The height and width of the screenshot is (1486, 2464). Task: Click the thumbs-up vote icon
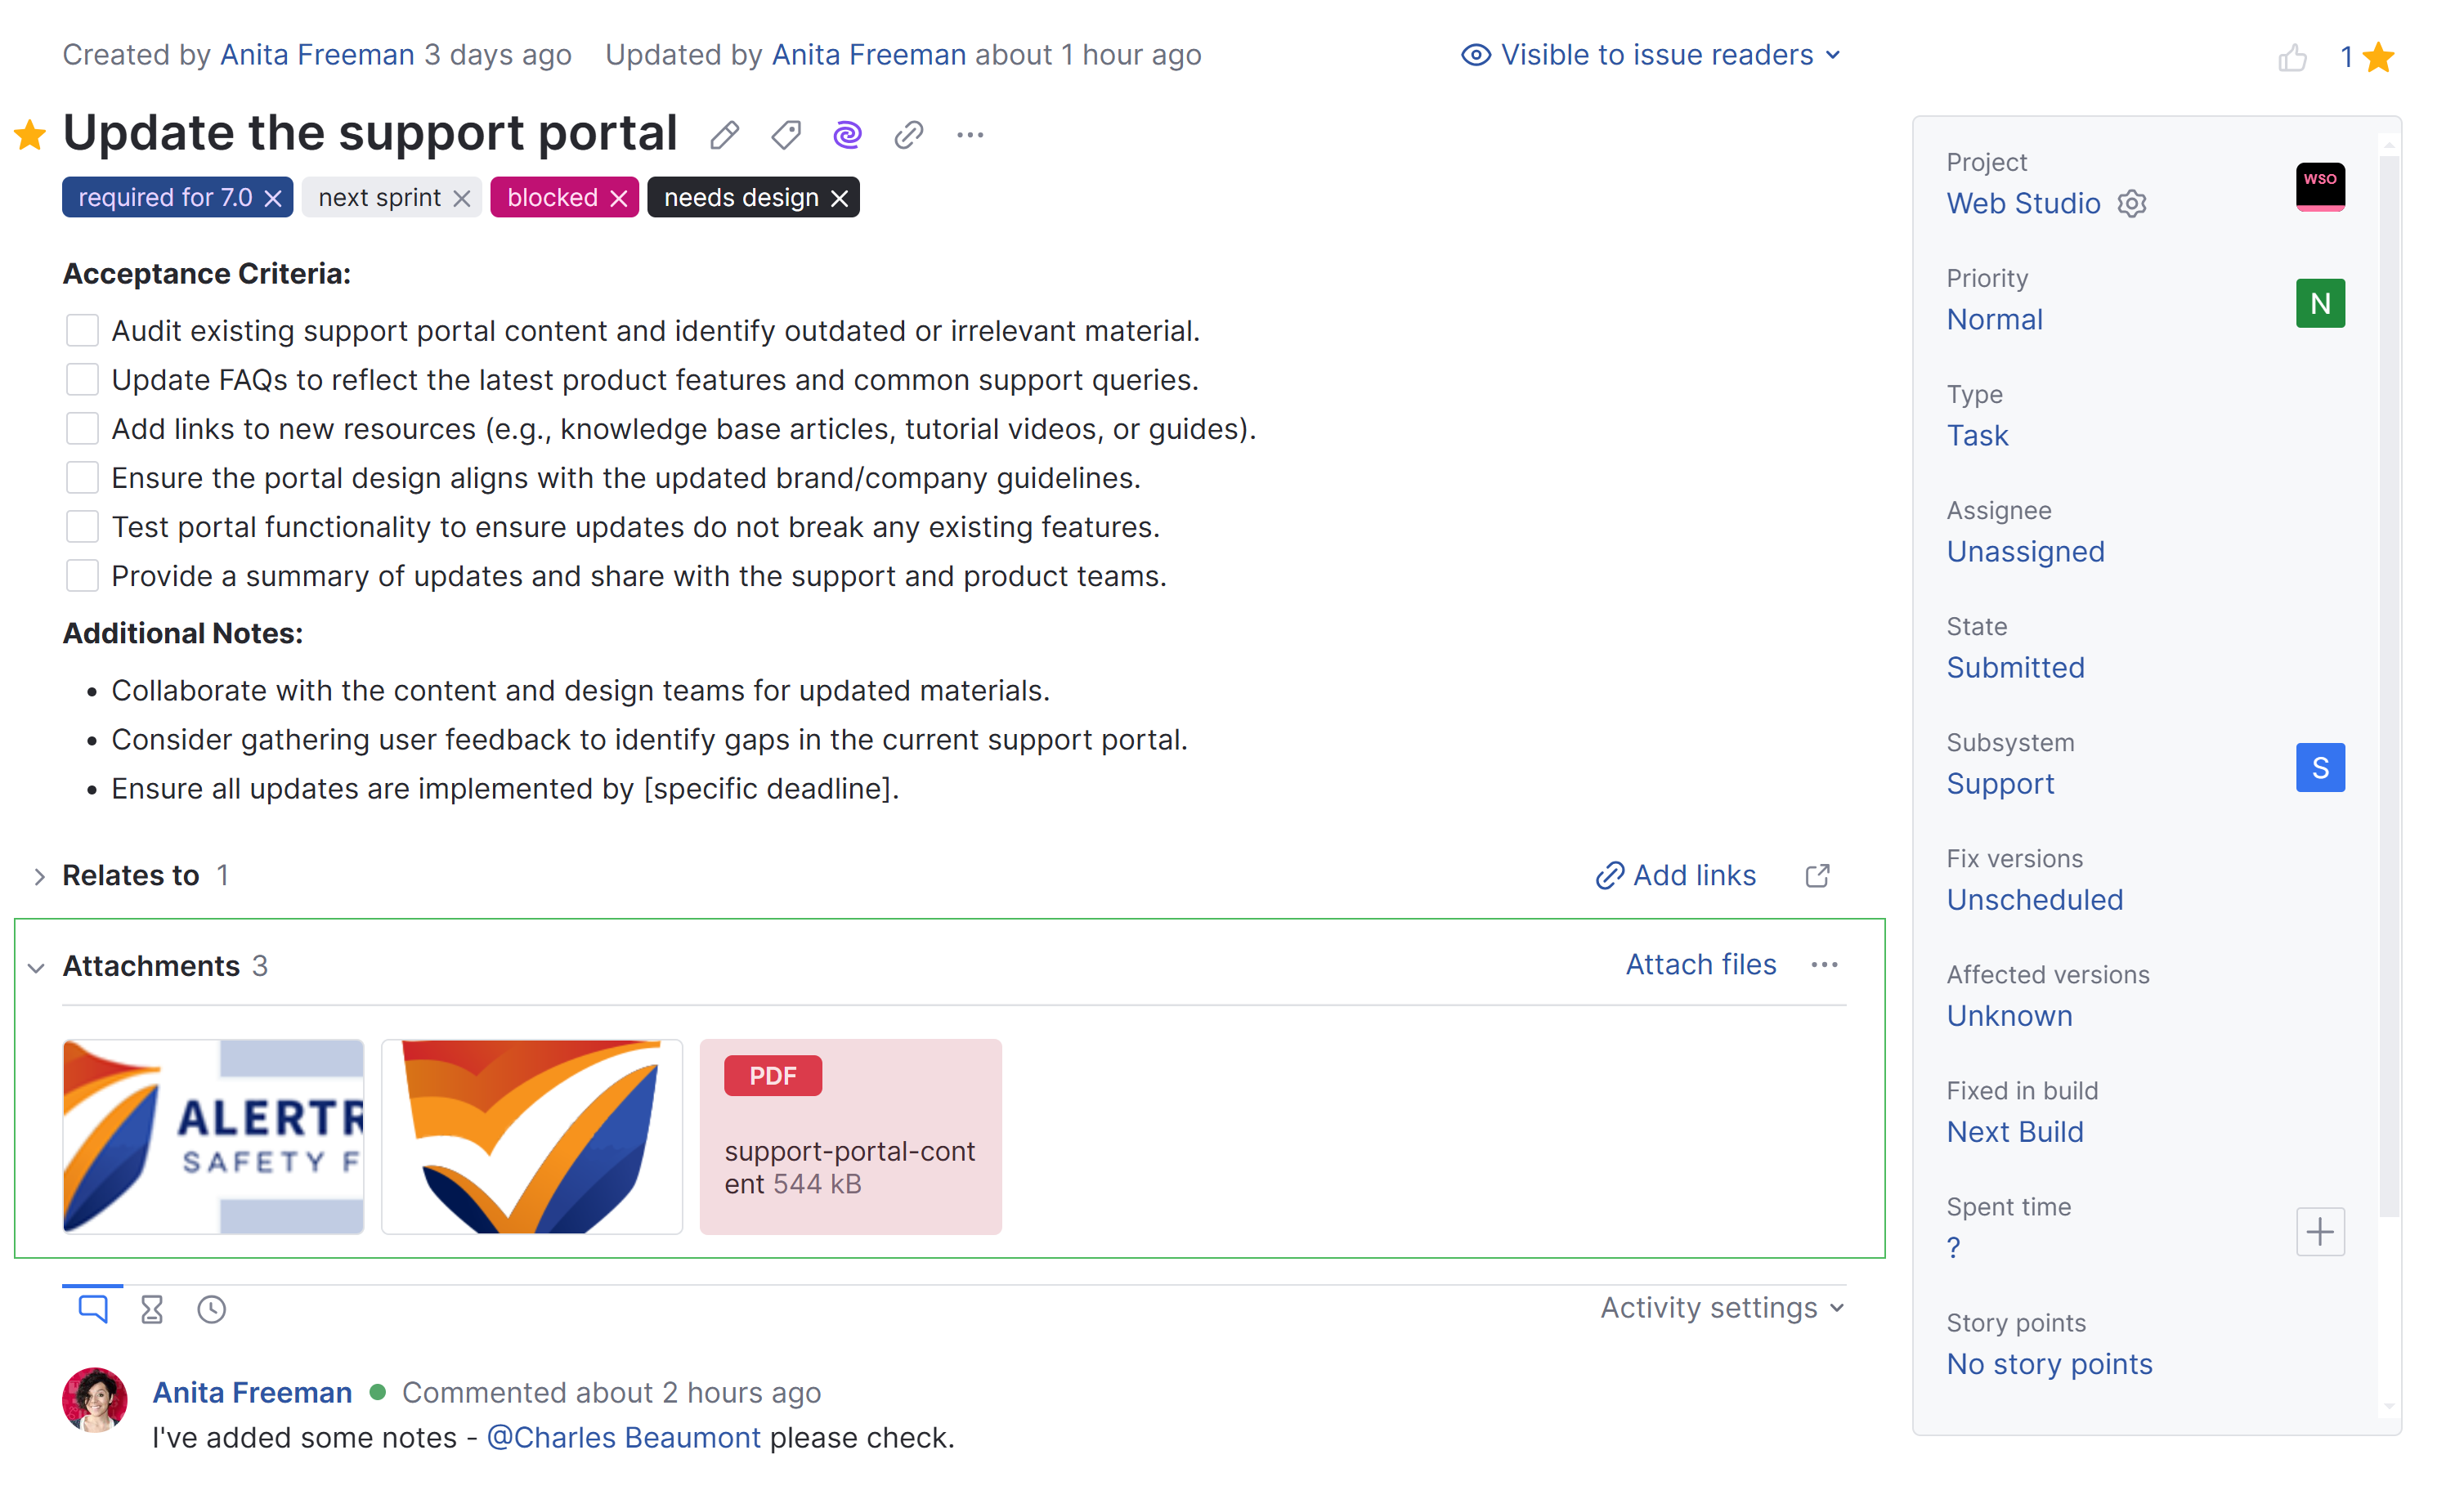coord(2292,58)
